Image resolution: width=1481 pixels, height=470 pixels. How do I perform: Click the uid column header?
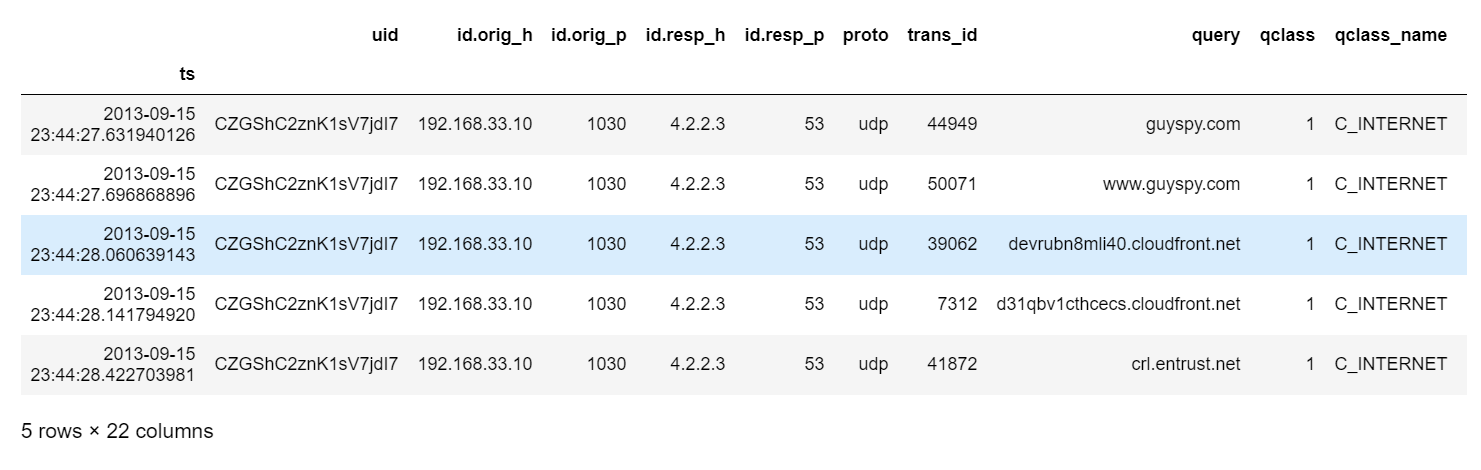pos(384,35)
